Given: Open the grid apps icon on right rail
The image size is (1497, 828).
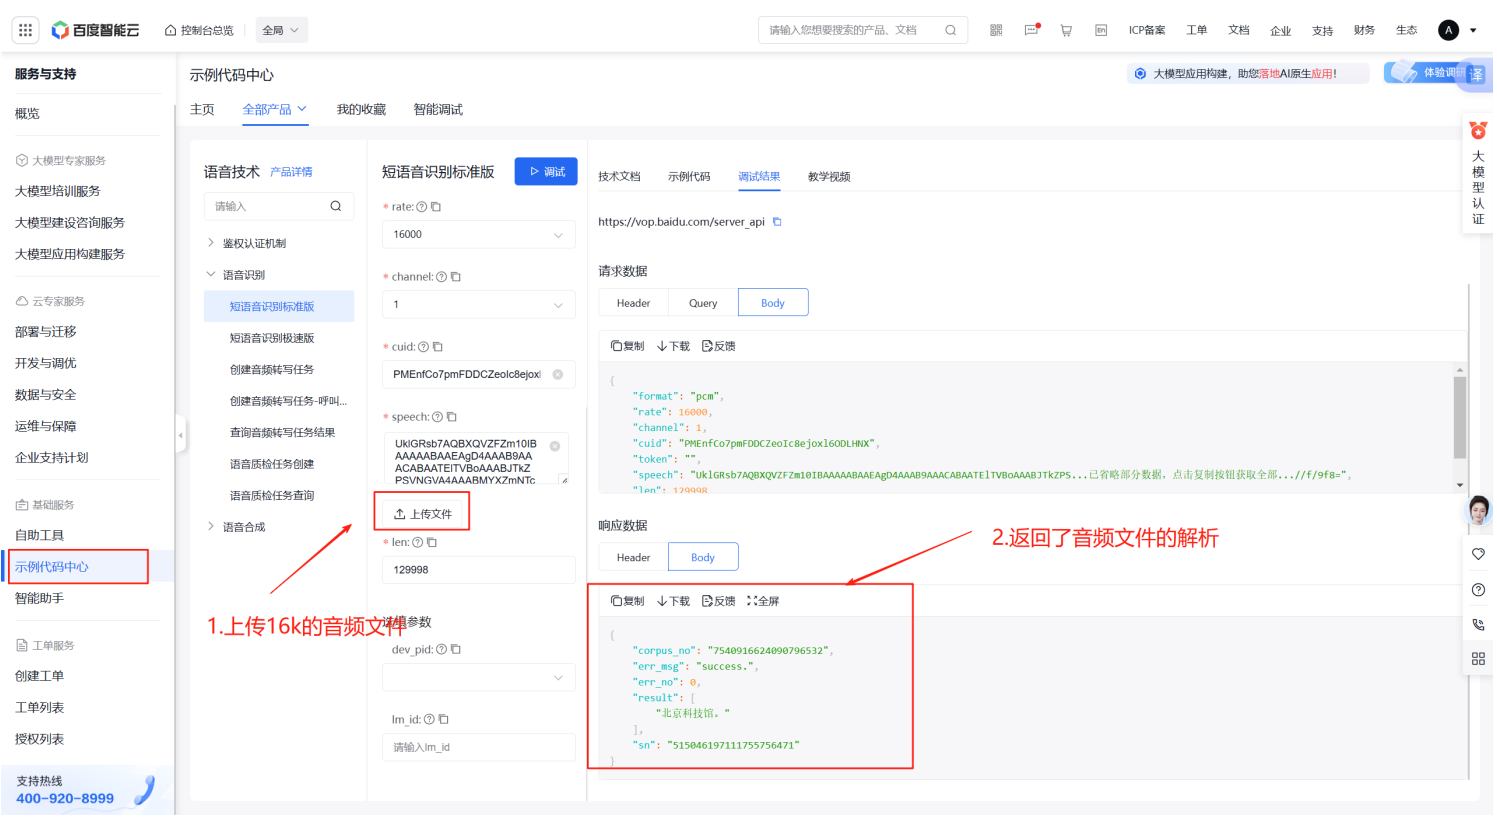Looking at the screenshot, I should [1479, 659].
